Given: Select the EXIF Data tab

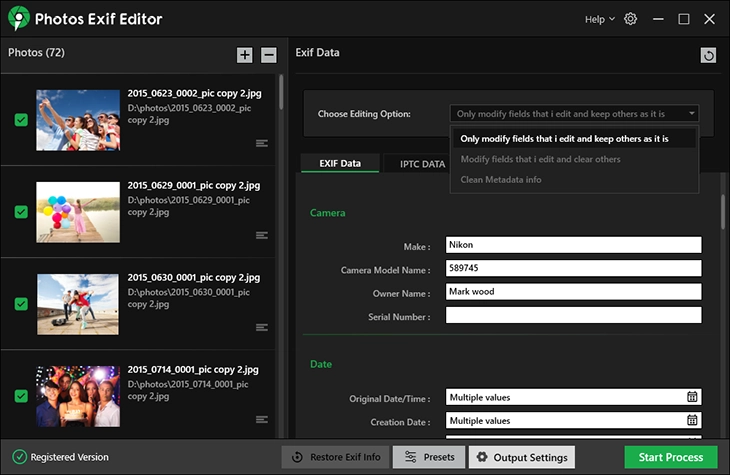Looking at the screenshot, I should [340, 163].
